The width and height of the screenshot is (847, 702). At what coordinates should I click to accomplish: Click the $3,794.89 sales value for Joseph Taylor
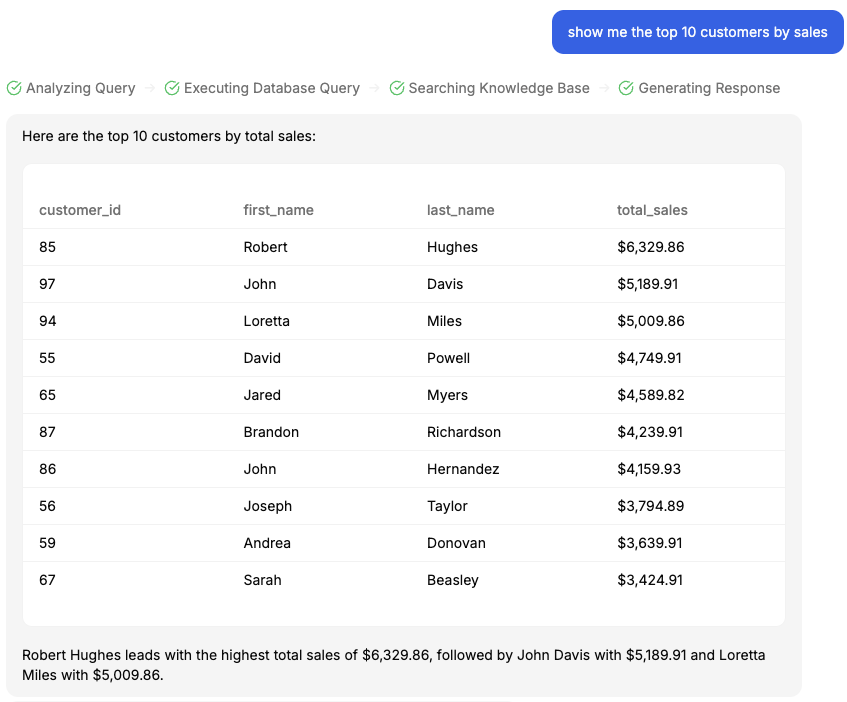pyautogui.click(x=650, y=506)
